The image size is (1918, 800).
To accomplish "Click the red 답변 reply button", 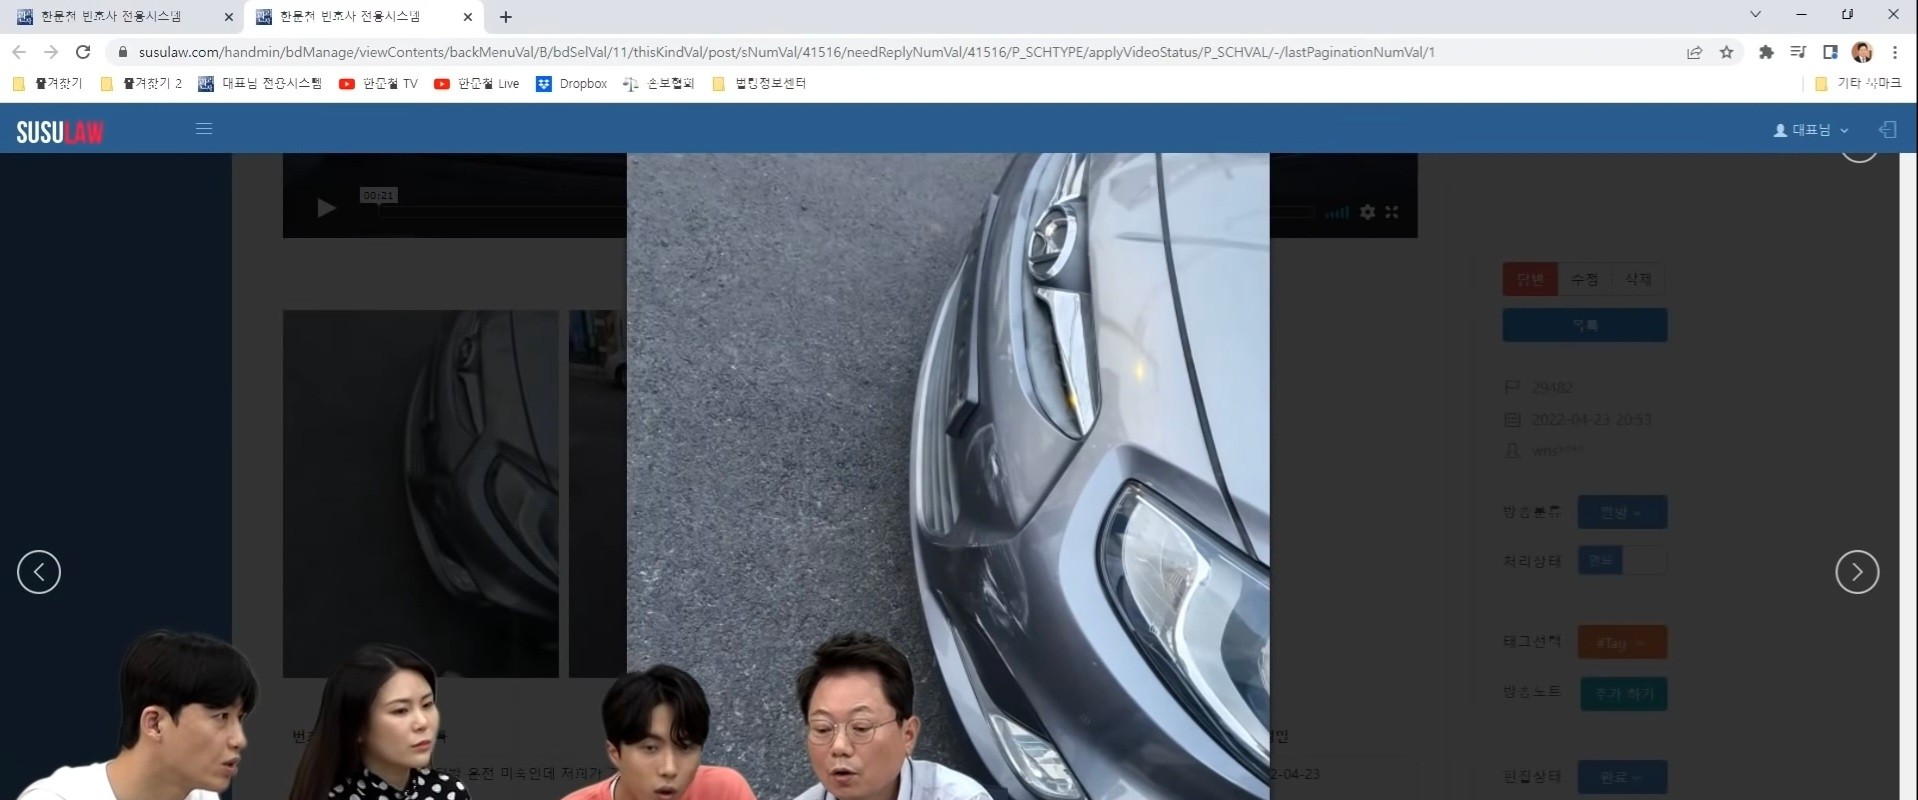I will coord(1529,279).
